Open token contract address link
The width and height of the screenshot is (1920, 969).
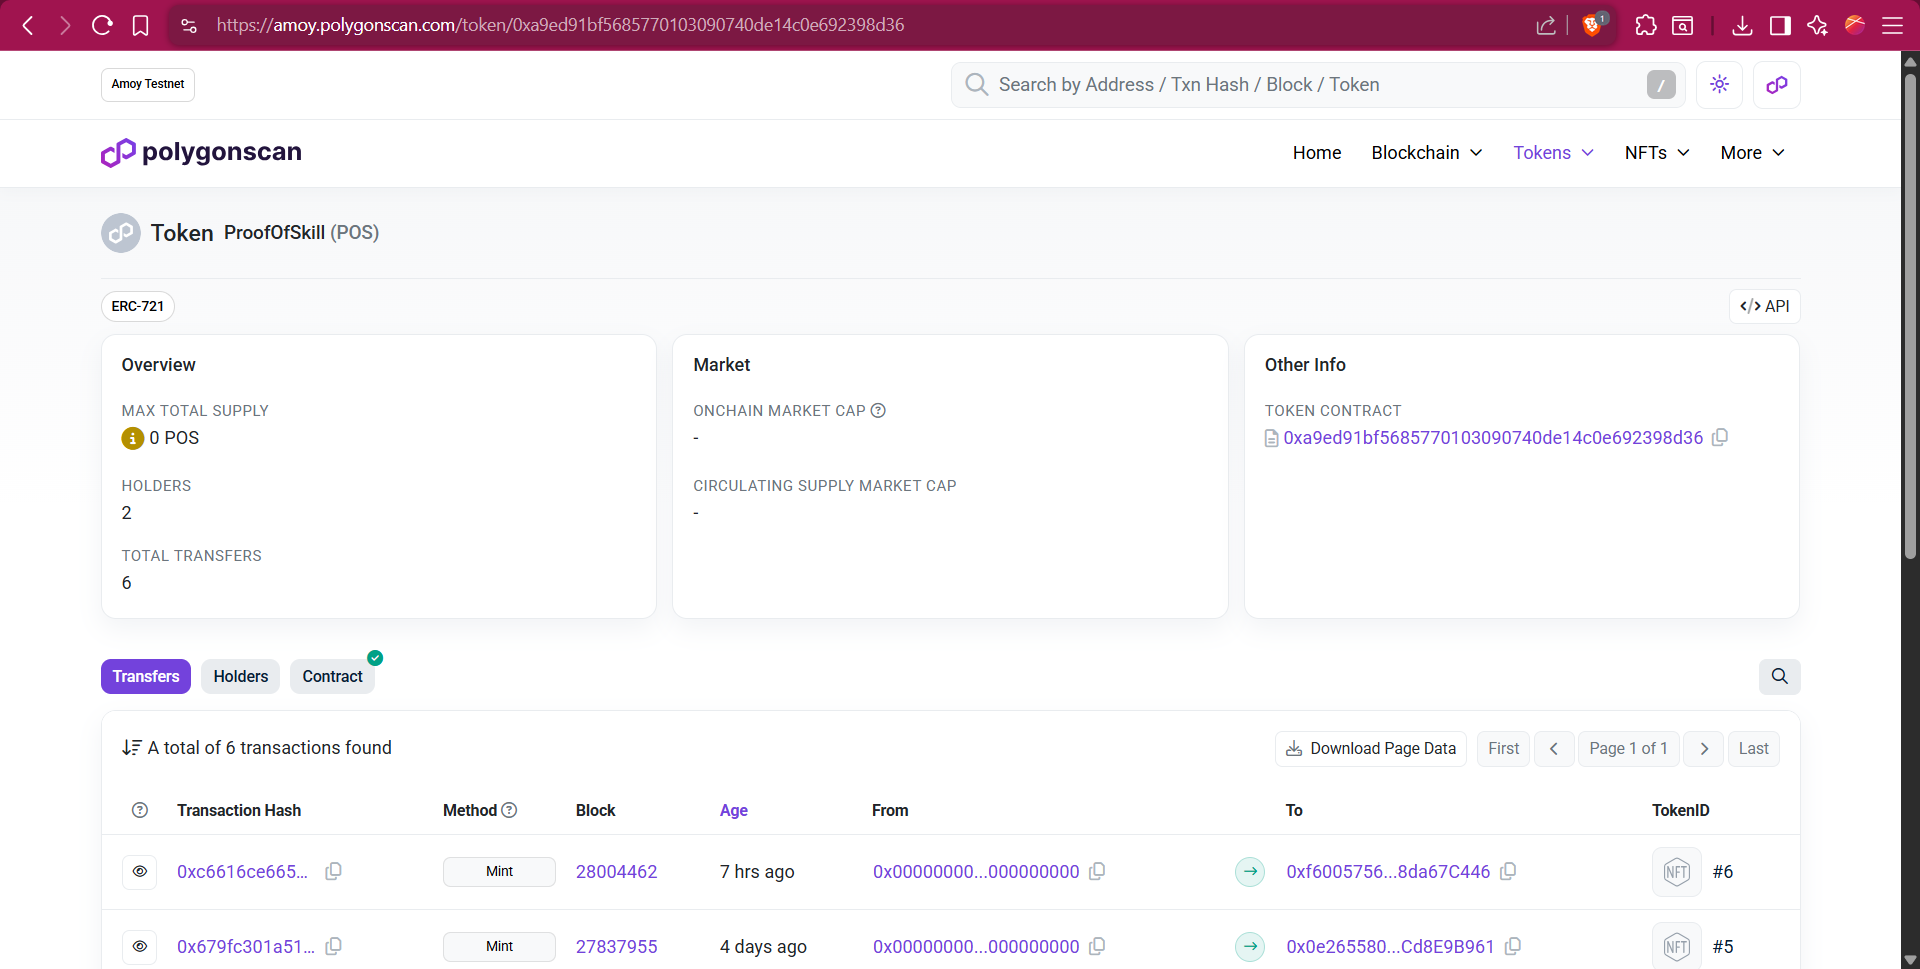1493,438
